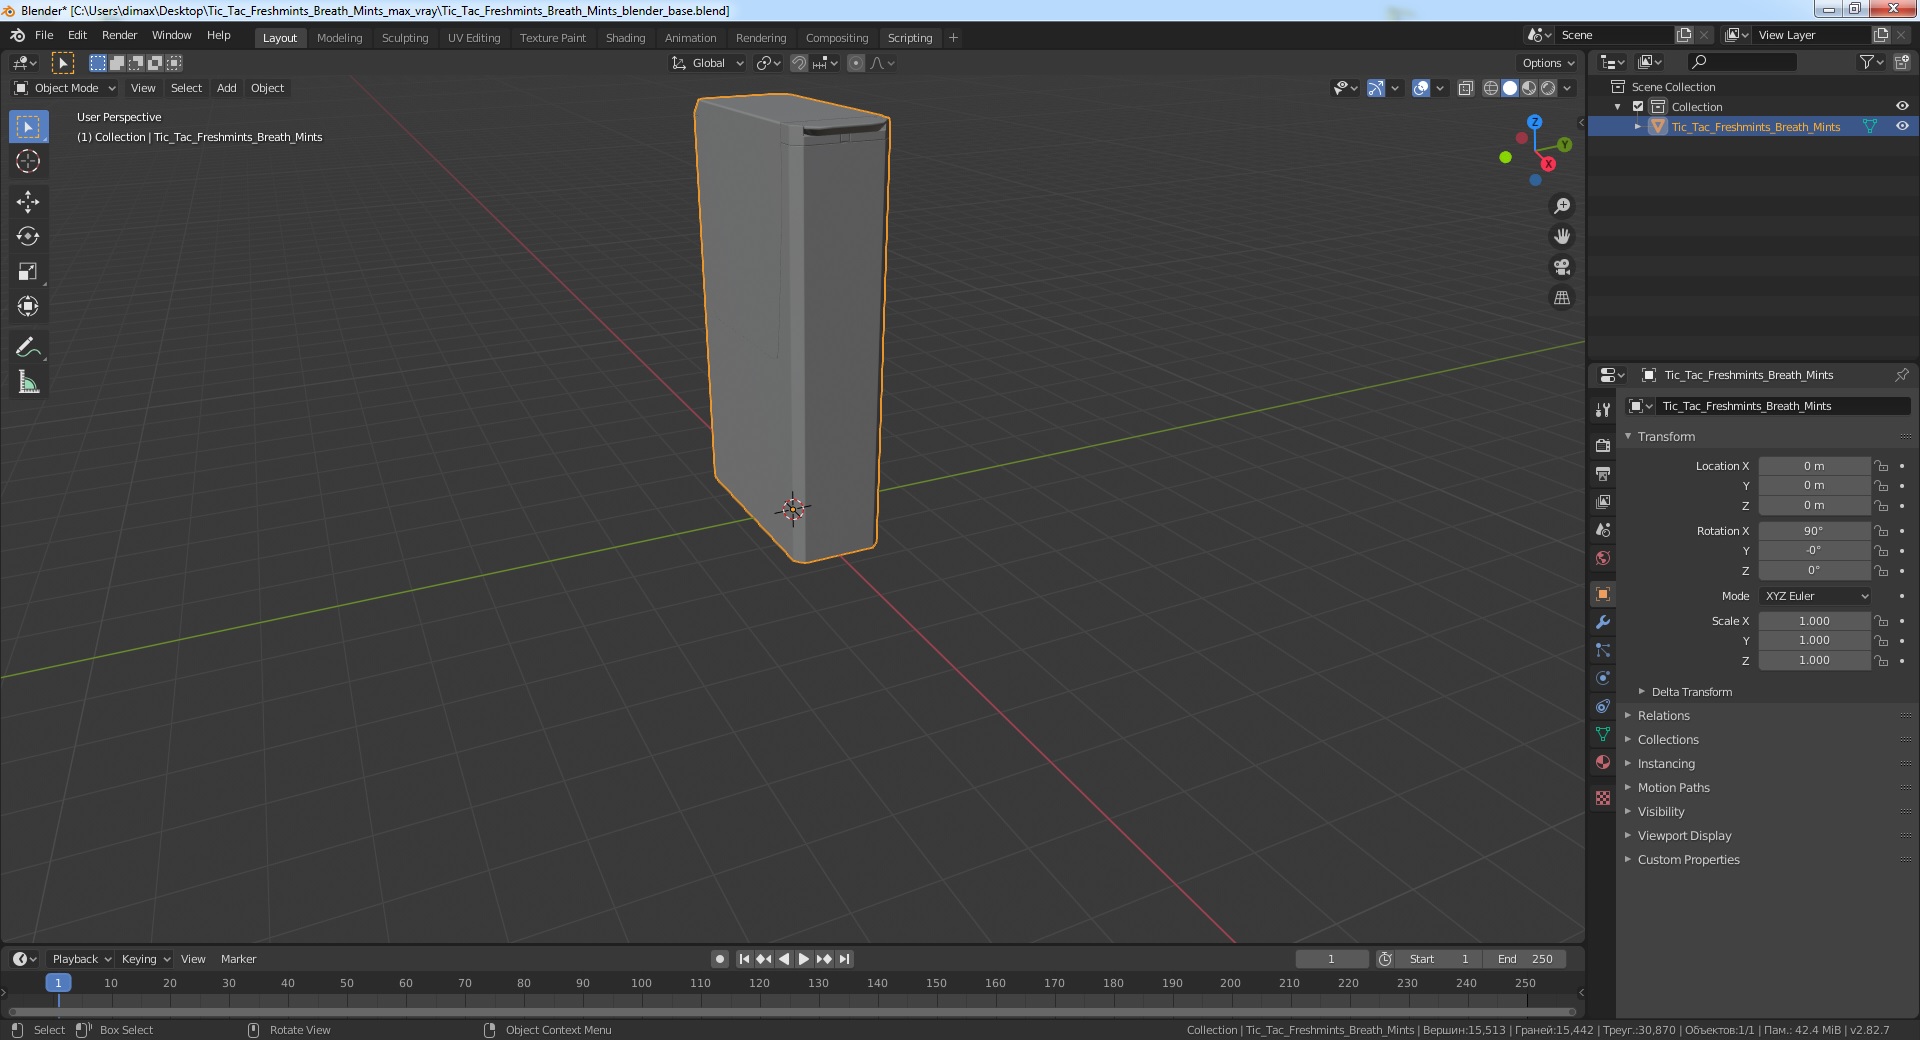Open Global transform orientation dropdown

tap(708, 63)
